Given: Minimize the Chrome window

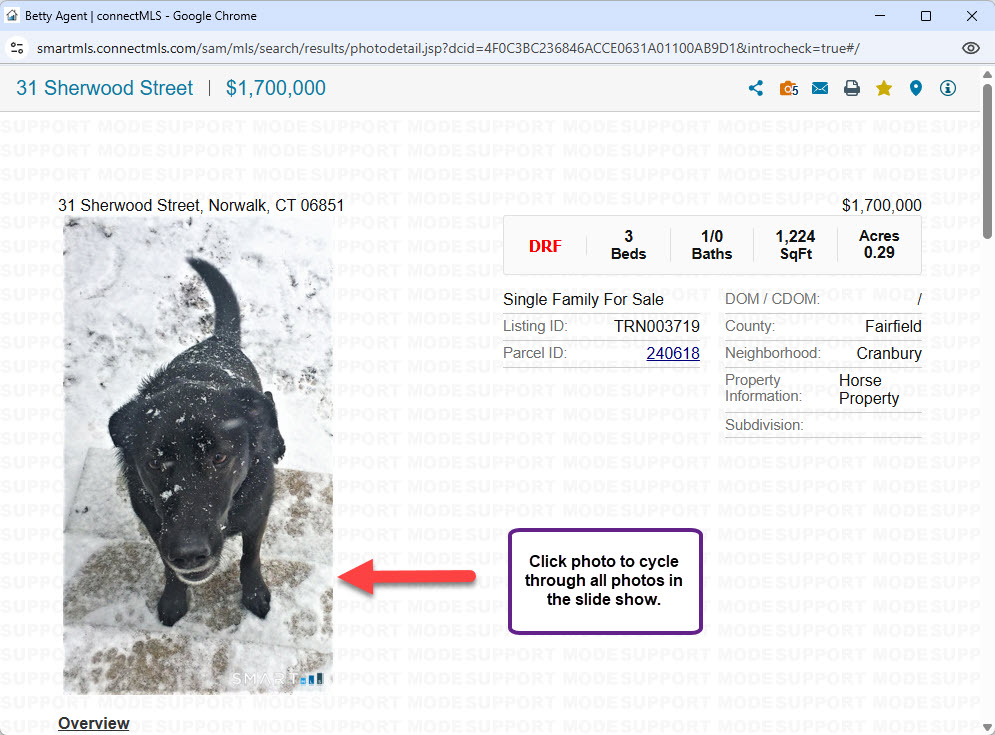Looking at the screenshot, I should [880, 16].
